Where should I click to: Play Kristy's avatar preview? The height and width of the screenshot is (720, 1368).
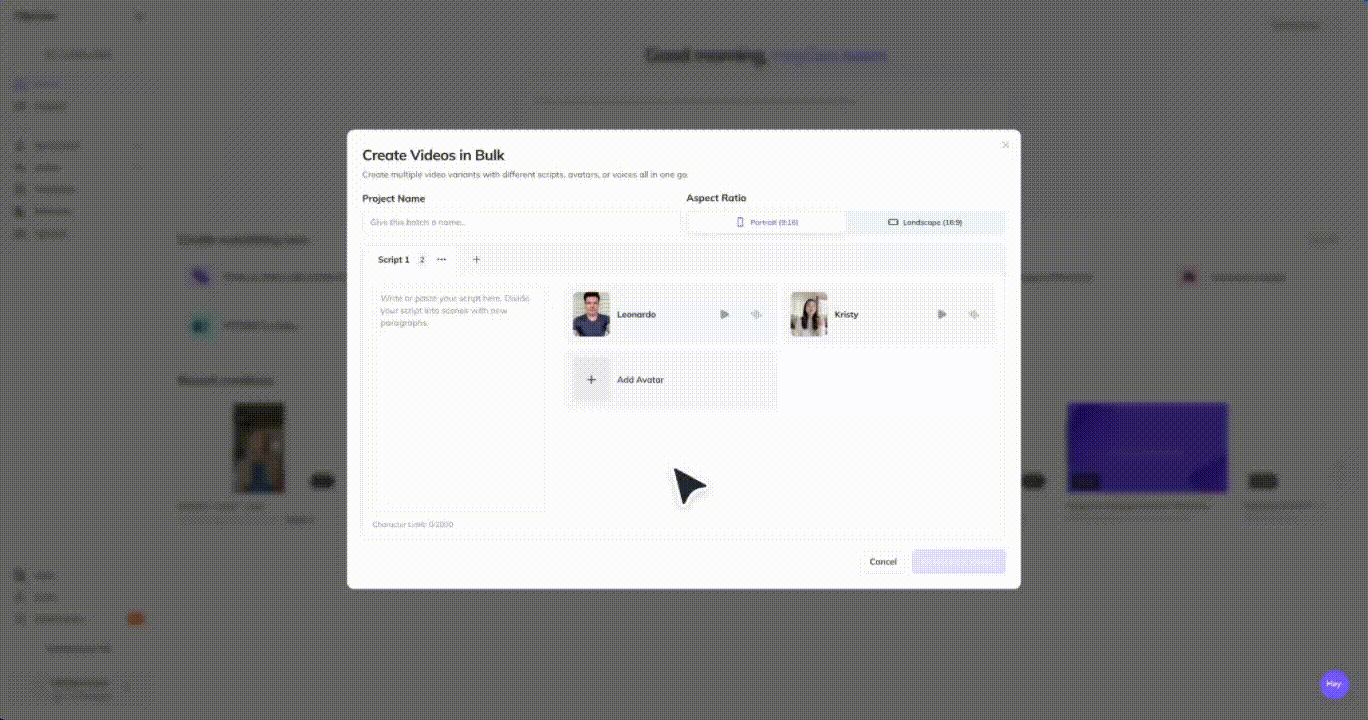click(942, 314)
